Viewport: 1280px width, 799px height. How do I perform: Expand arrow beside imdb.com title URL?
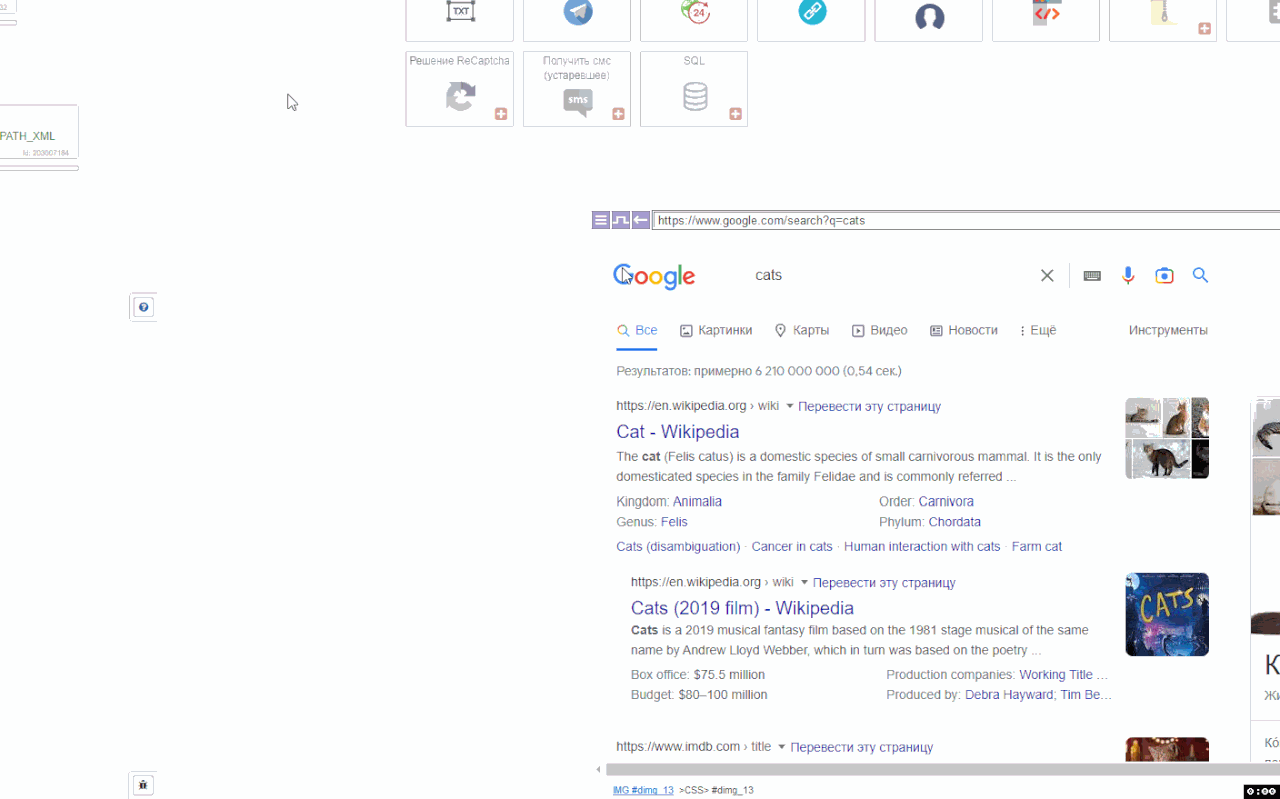(x=781, y=747)
